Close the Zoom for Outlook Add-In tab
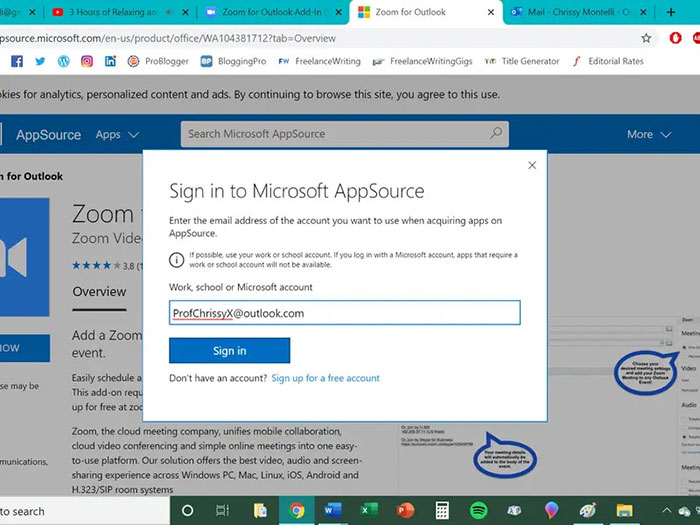700x525 pixels. click(339, 12)
